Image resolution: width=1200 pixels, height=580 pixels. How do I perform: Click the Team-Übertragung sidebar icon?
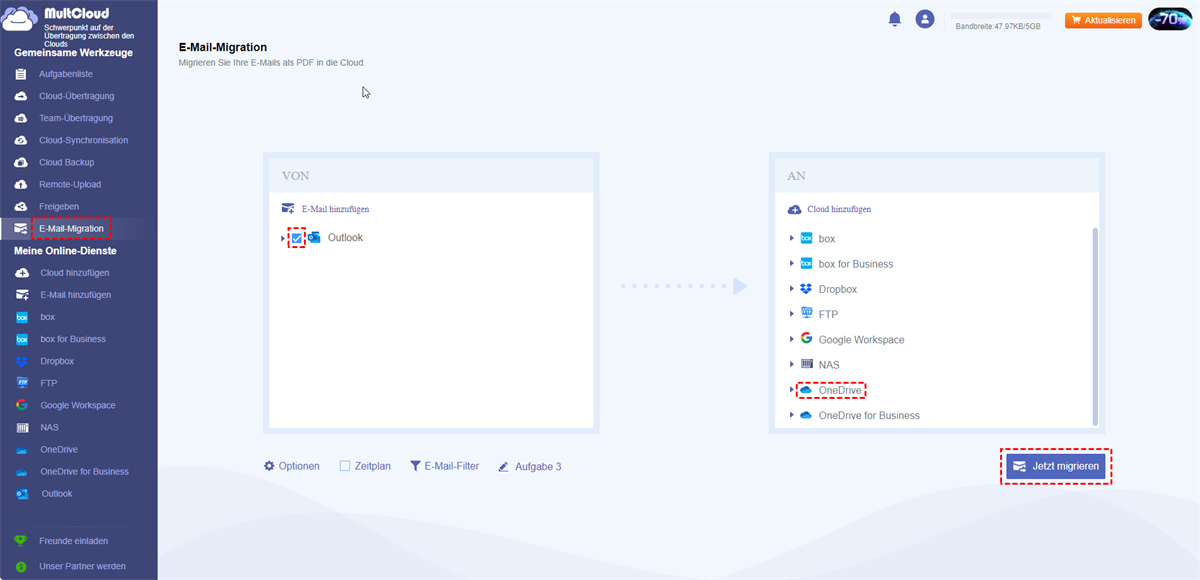tap(21, 119)
